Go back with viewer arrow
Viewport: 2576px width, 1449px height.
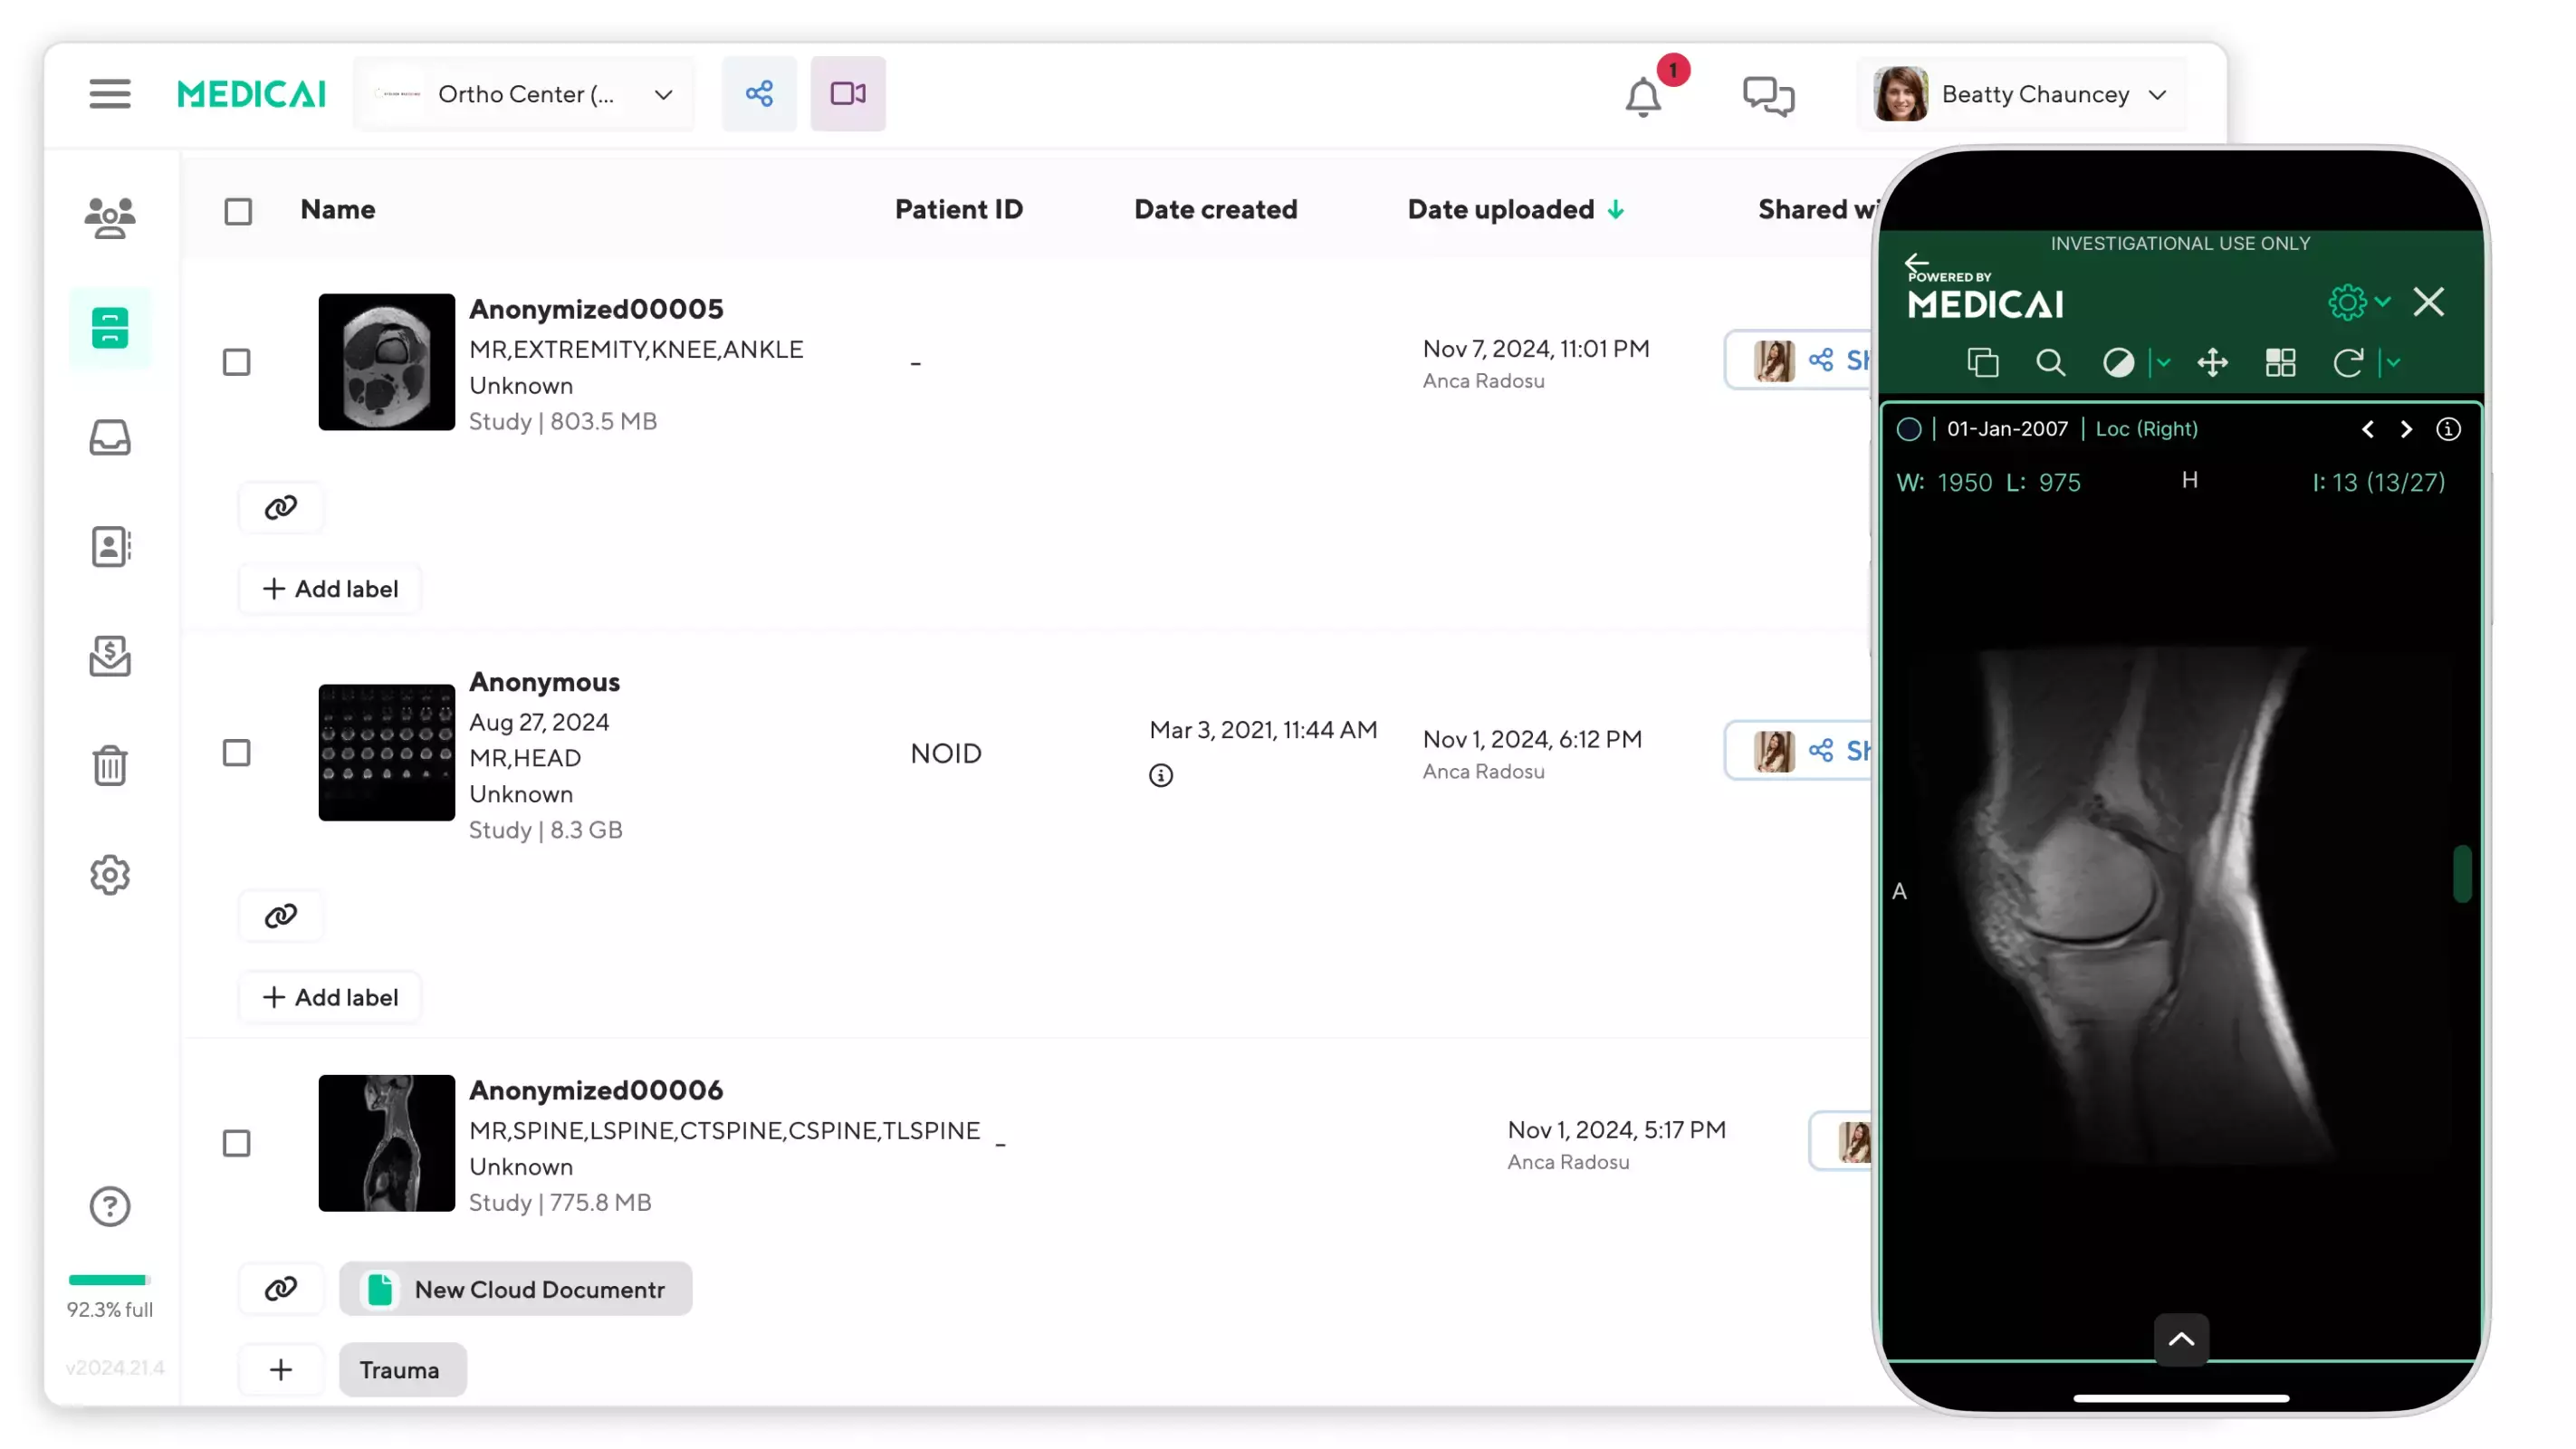click(1916, 264)
